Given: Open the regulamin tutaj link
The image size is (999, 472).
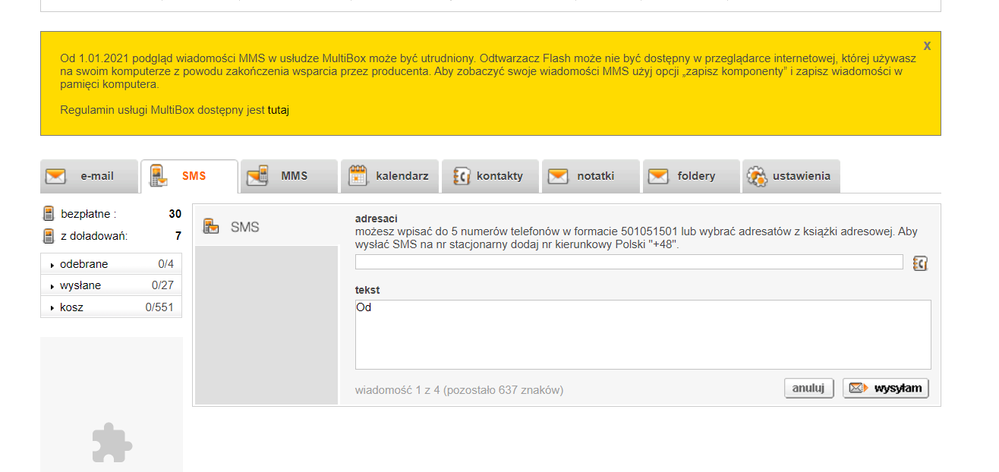Looking at the screenshot, I should 278,110.
